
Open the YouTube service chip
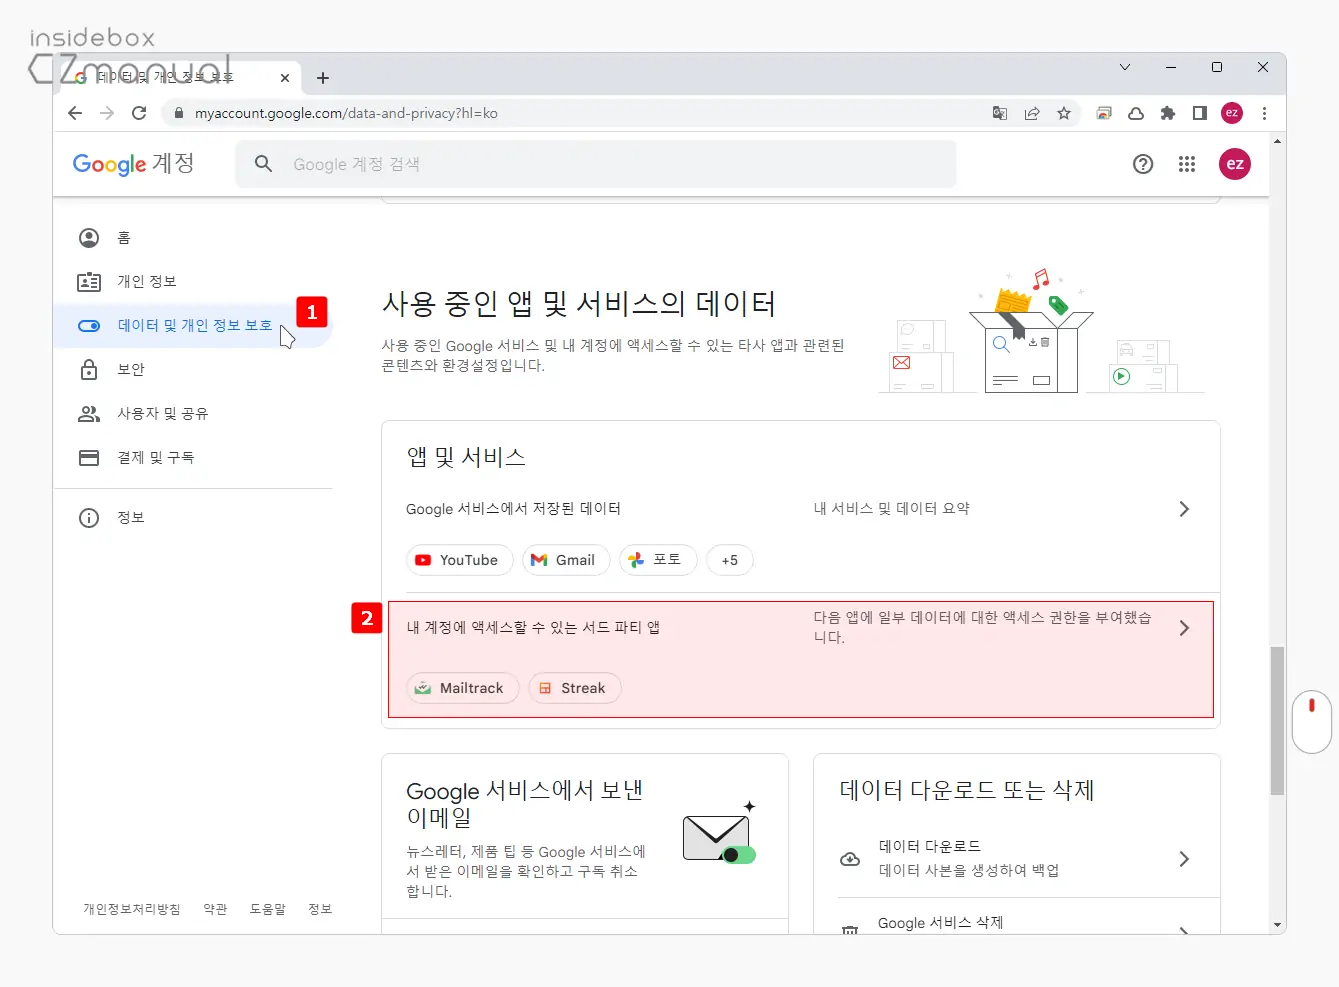(460, 560)
